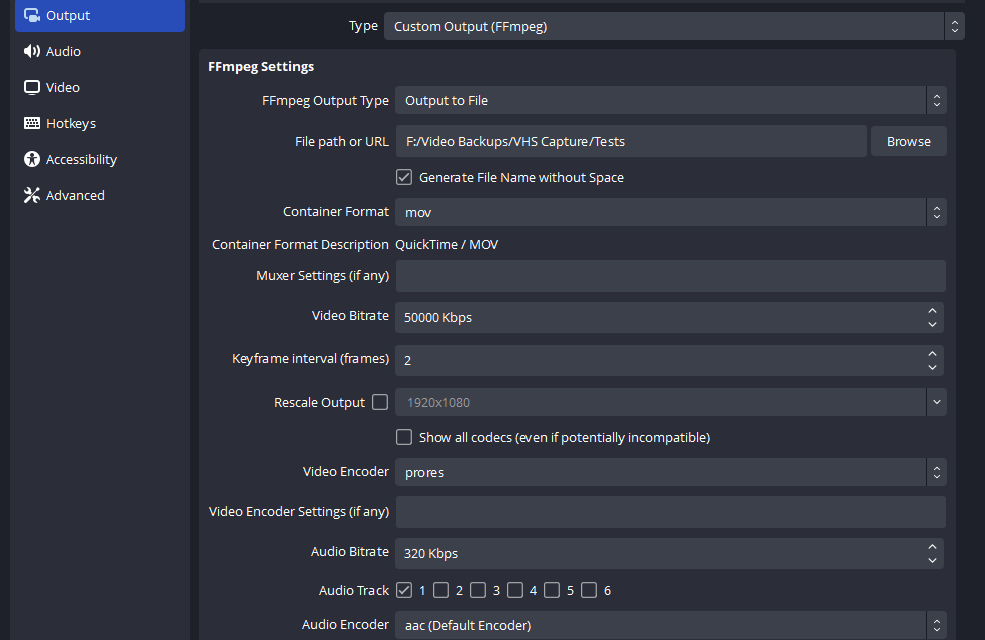Decrease Keyframe interval with down arrow
The width and height of the screenshot is (985, 640).
pos(932,366)
